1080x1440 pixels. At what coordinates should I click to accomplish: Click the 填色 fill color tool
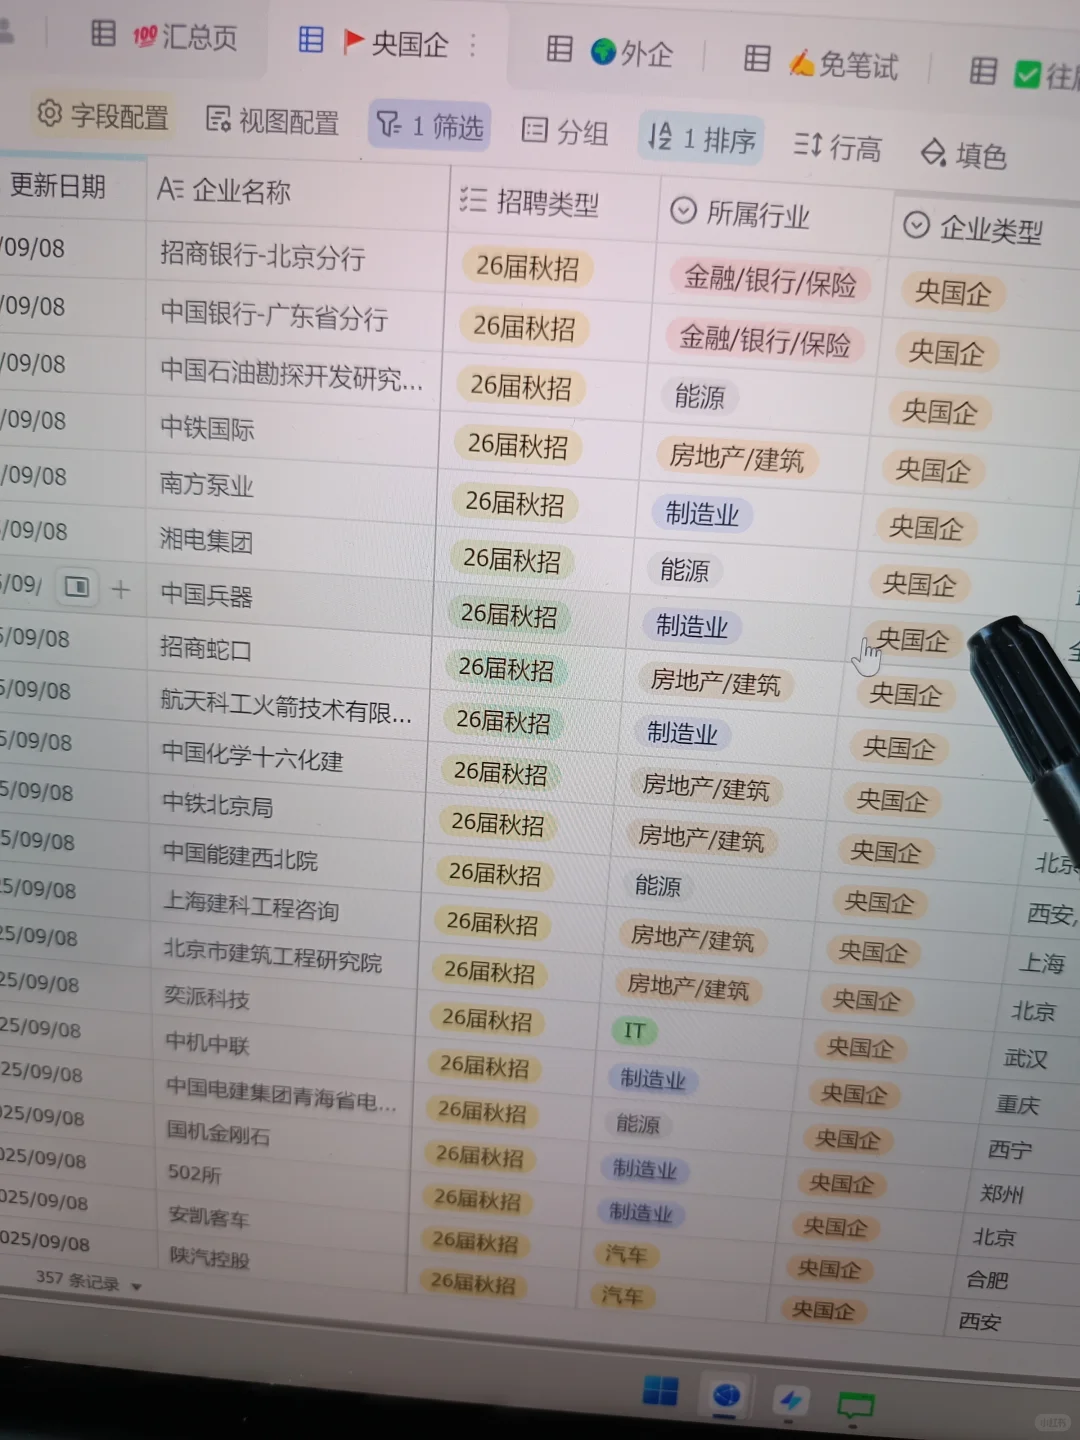click(963, 154)
